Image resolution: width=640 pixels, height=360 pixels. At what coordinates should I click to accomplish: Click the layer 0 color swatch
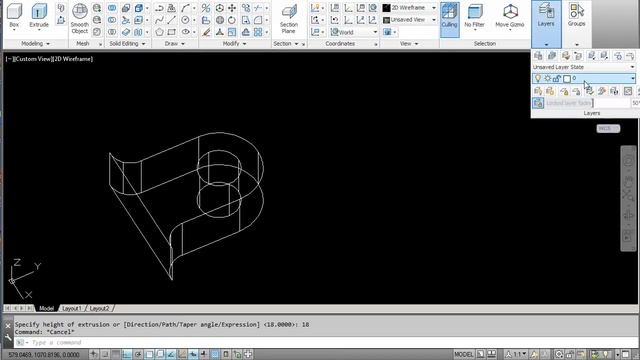[x=567, y=79]
